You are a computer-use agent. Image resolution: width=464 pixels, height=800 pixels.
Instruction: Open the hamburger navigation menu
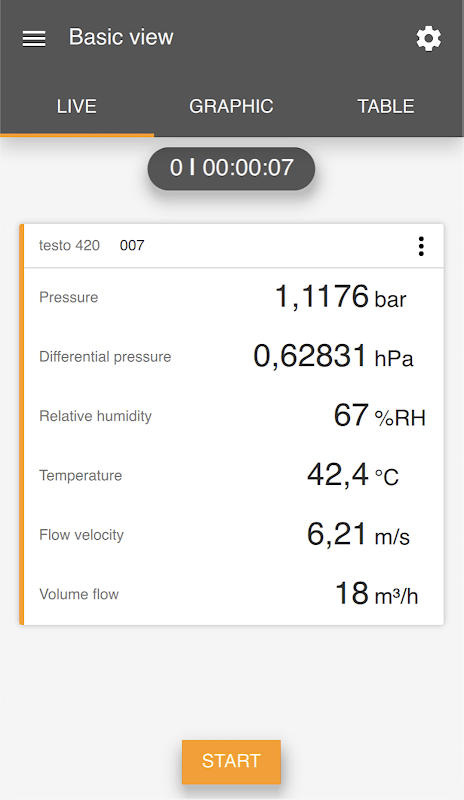34,39
